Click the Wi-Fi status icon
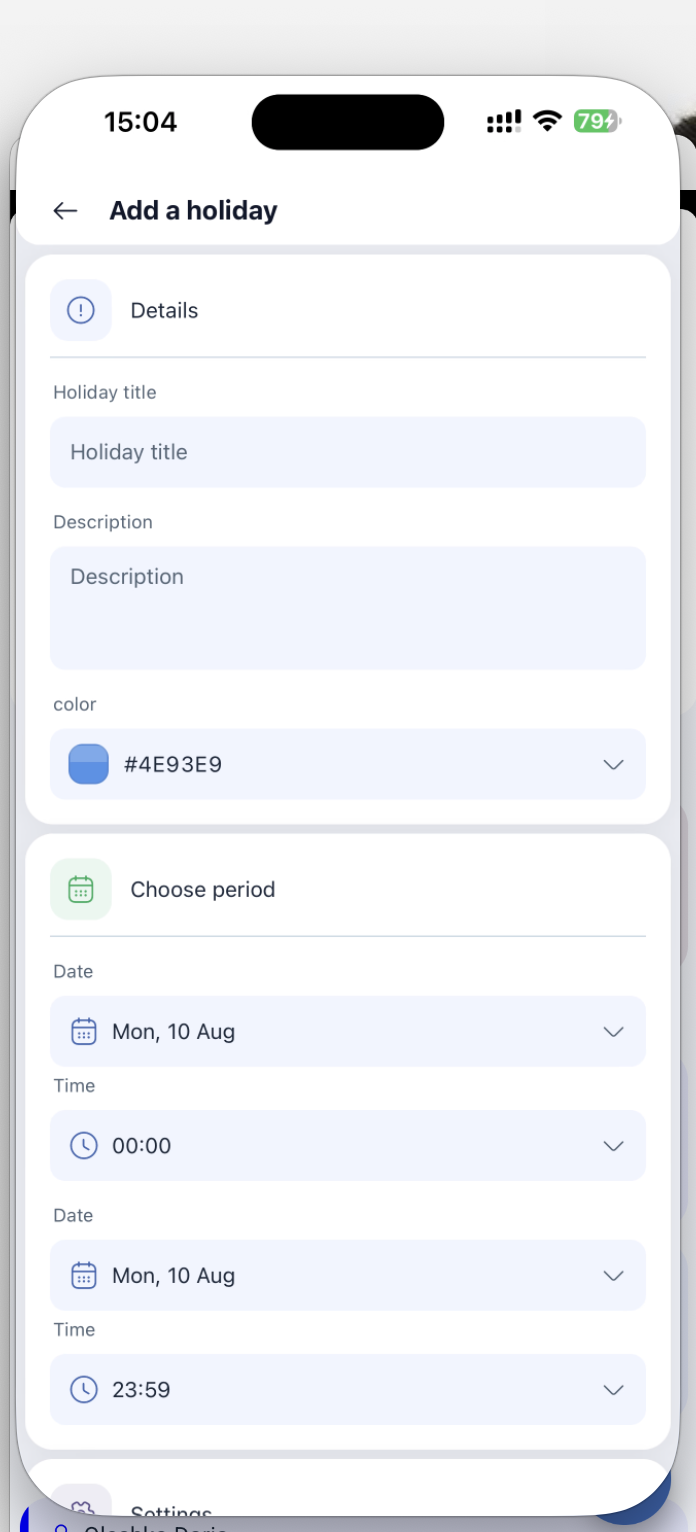Screen dimensions: 696x1532 (x=547, y=121)
